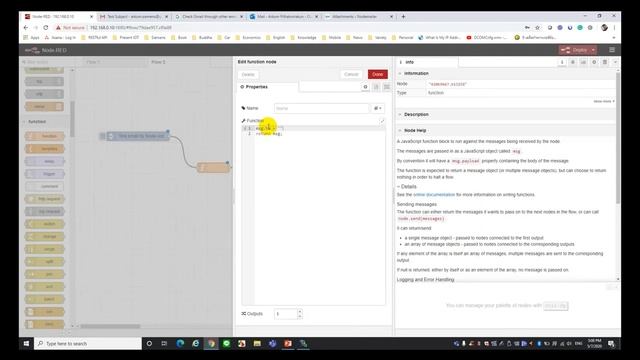Switch to the Node-RED browser tab
The width and height of the screenshot is (640, 360).
point(58,17)
